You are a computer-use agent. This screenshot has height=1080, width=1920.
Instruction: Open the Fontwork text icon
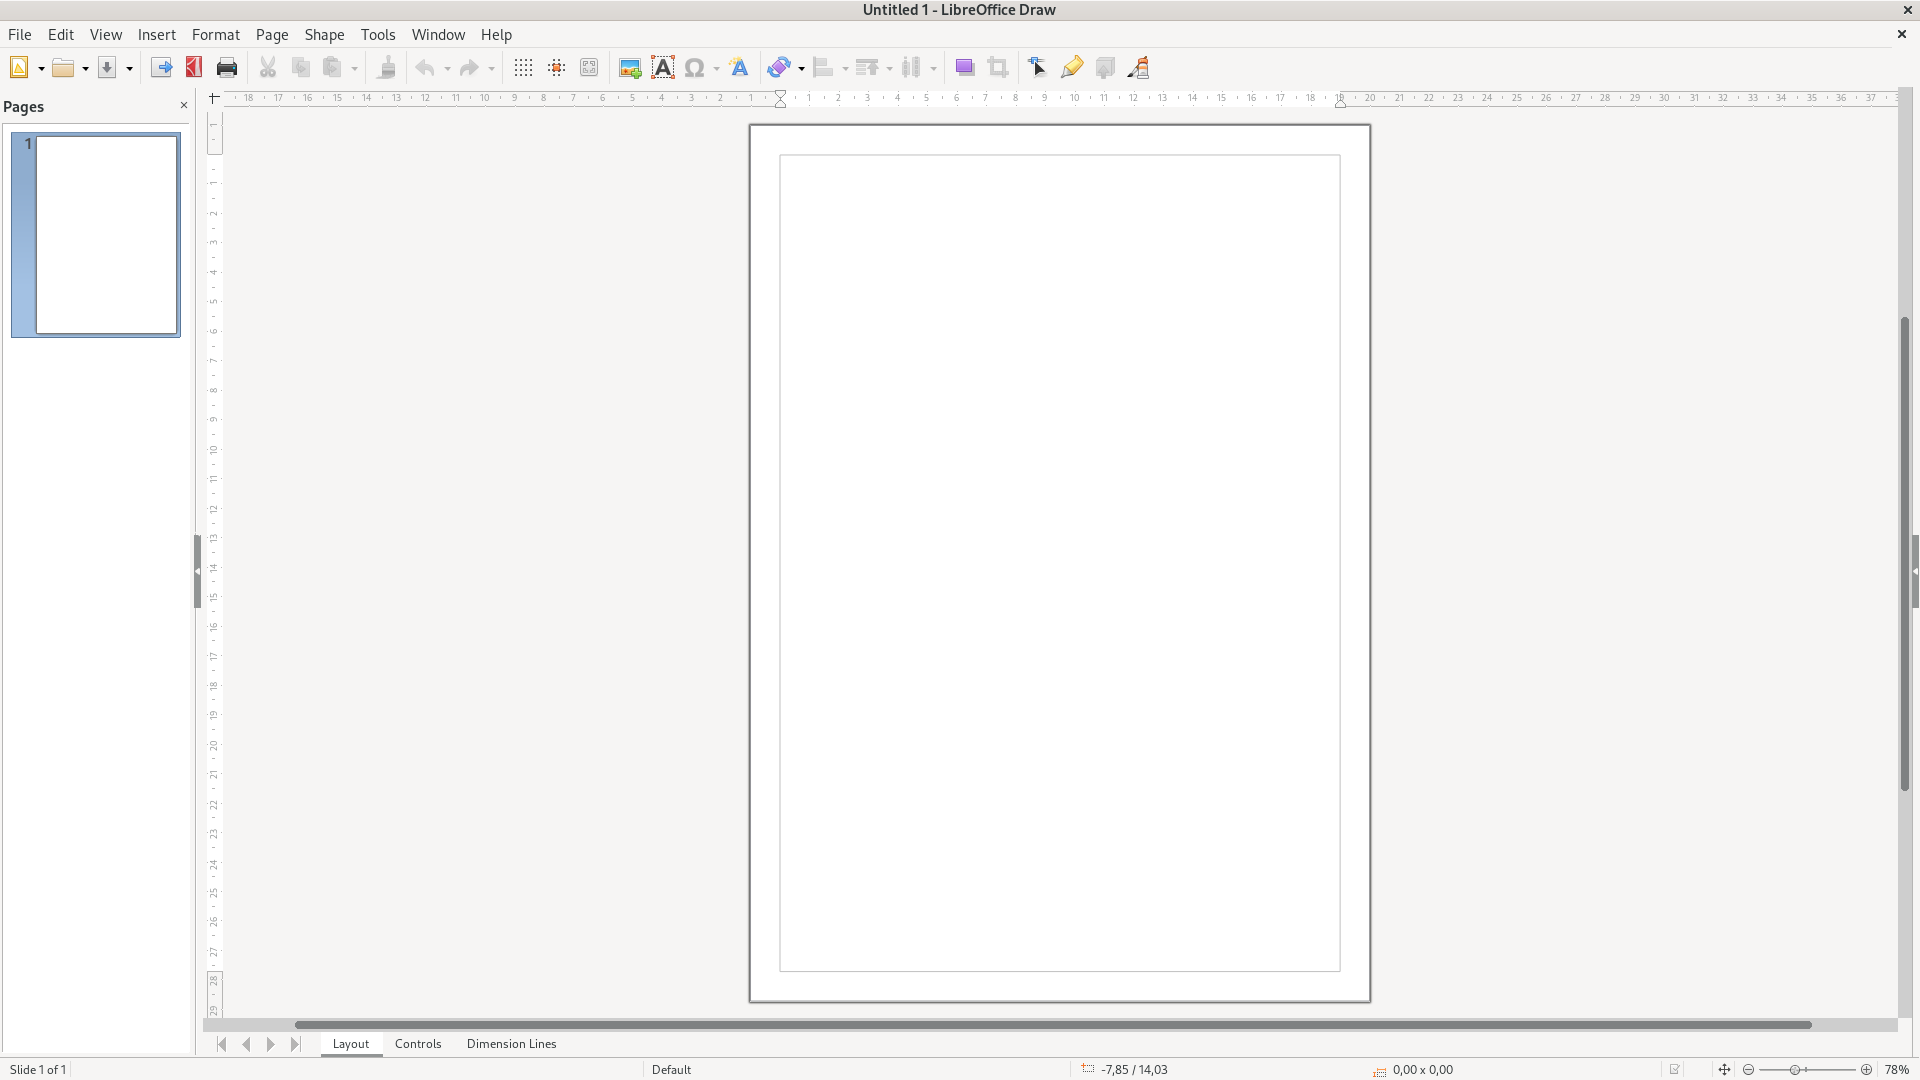tap(739, 68)
